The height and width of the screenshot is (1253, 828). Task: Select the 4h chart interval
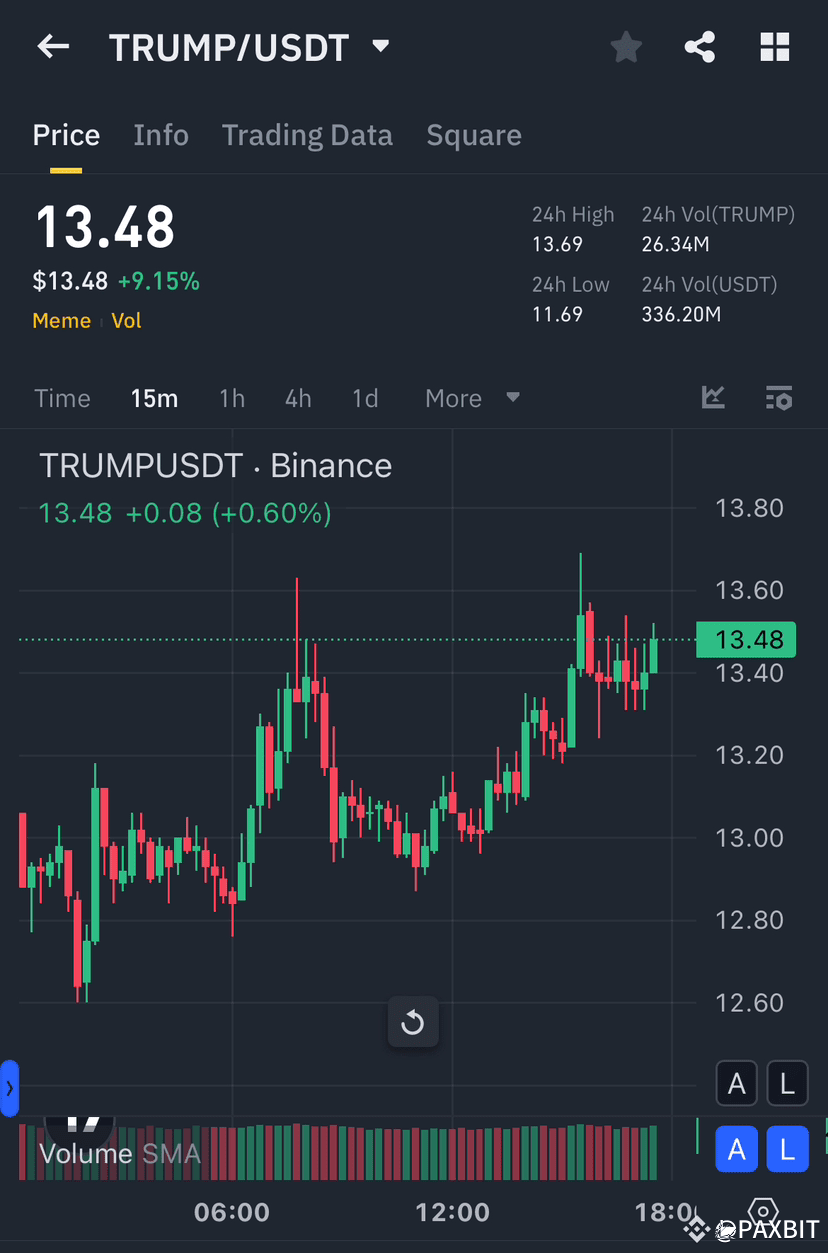tap(298, 399)
